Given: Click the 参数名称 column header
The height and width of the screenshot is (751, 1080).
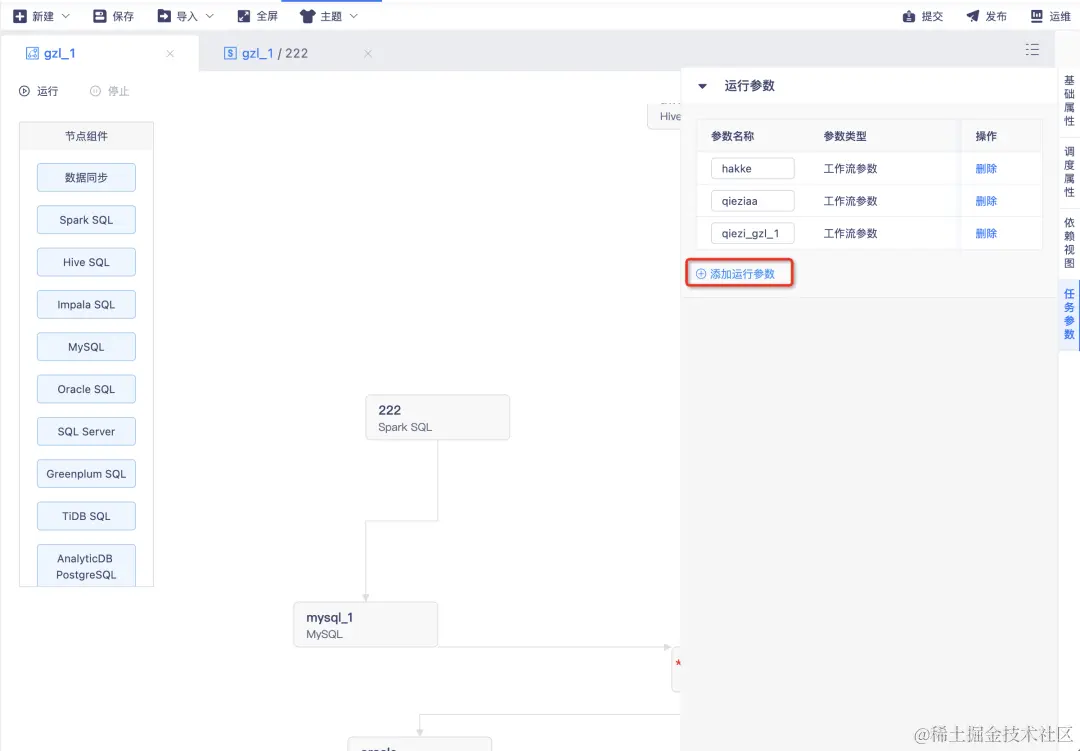Looking at the screenshot, I should 733,136.
